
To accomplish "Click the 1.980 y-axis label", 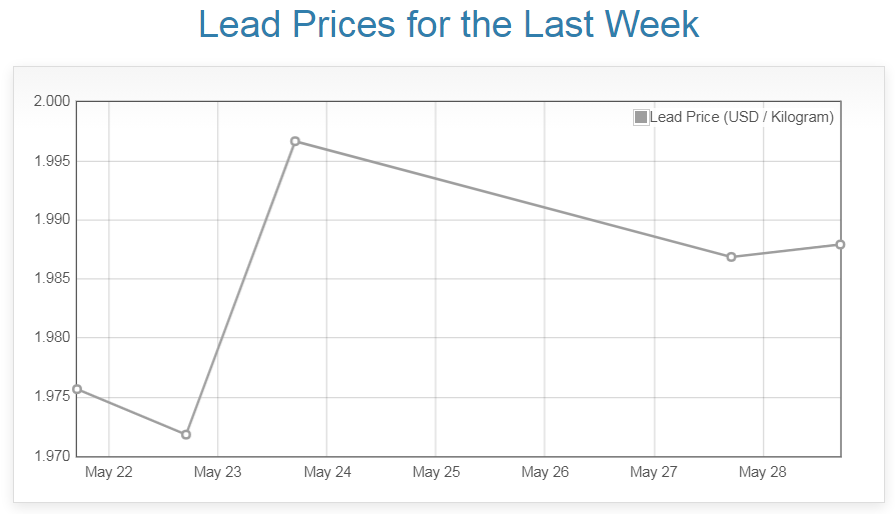I will (52, 338).
